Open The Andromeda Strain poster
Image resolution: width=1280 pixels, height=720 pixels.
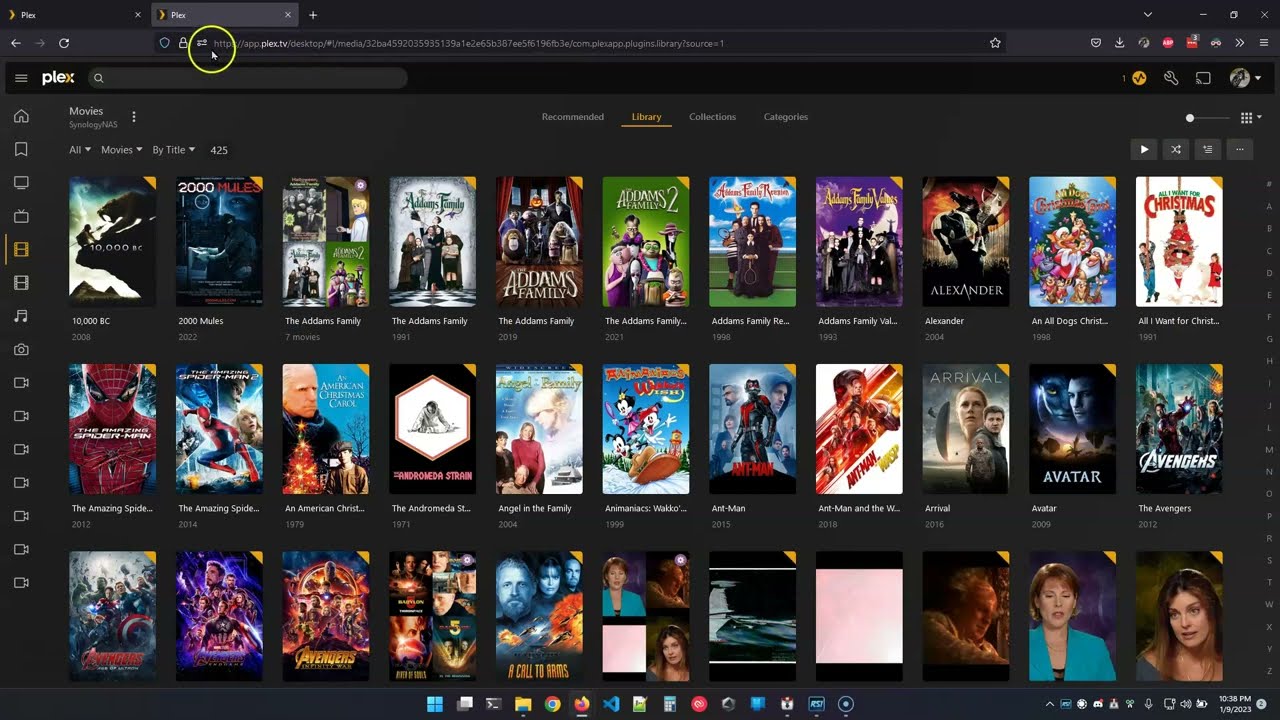tap(432, 428)
